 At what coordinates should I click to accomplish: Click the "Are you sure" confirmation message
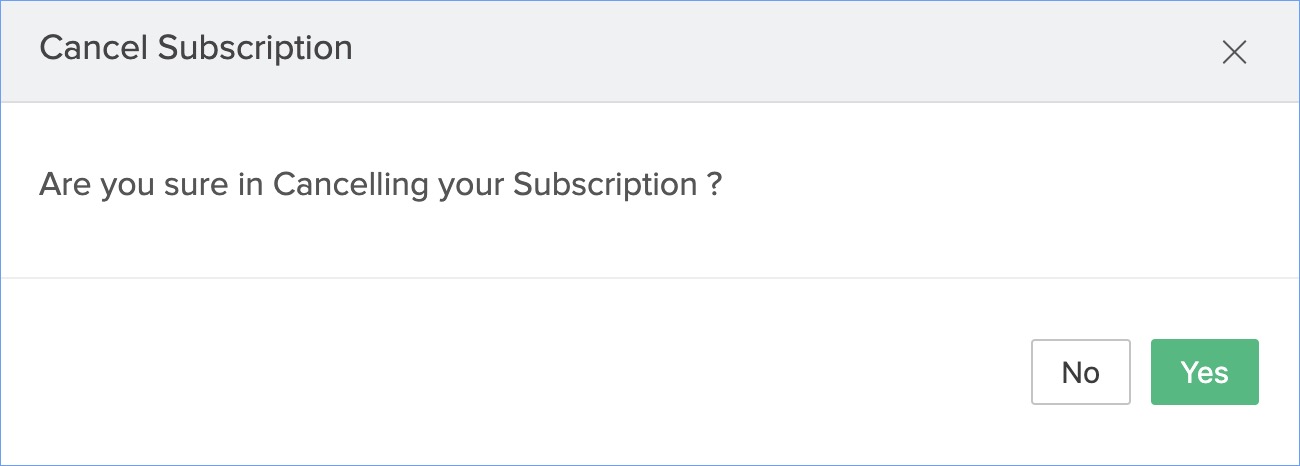(x=380, y=185)
